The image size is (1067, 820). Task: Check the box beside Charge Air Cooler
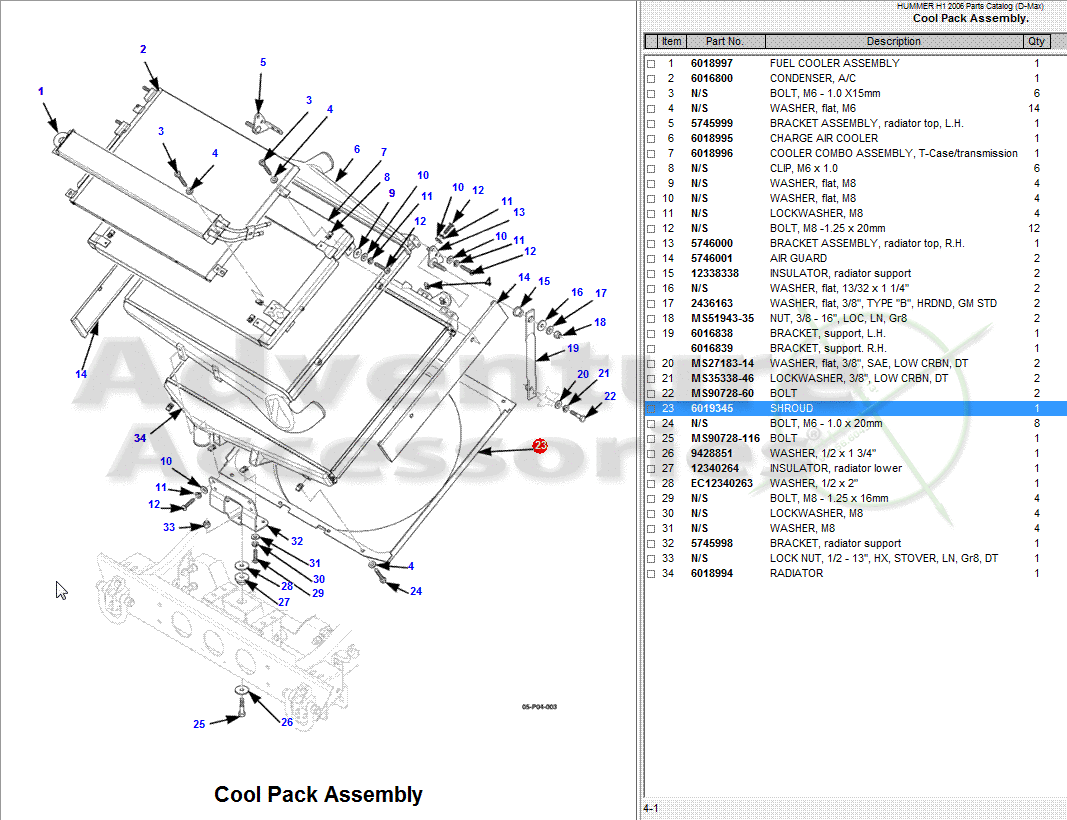click(x=651, y=139)
